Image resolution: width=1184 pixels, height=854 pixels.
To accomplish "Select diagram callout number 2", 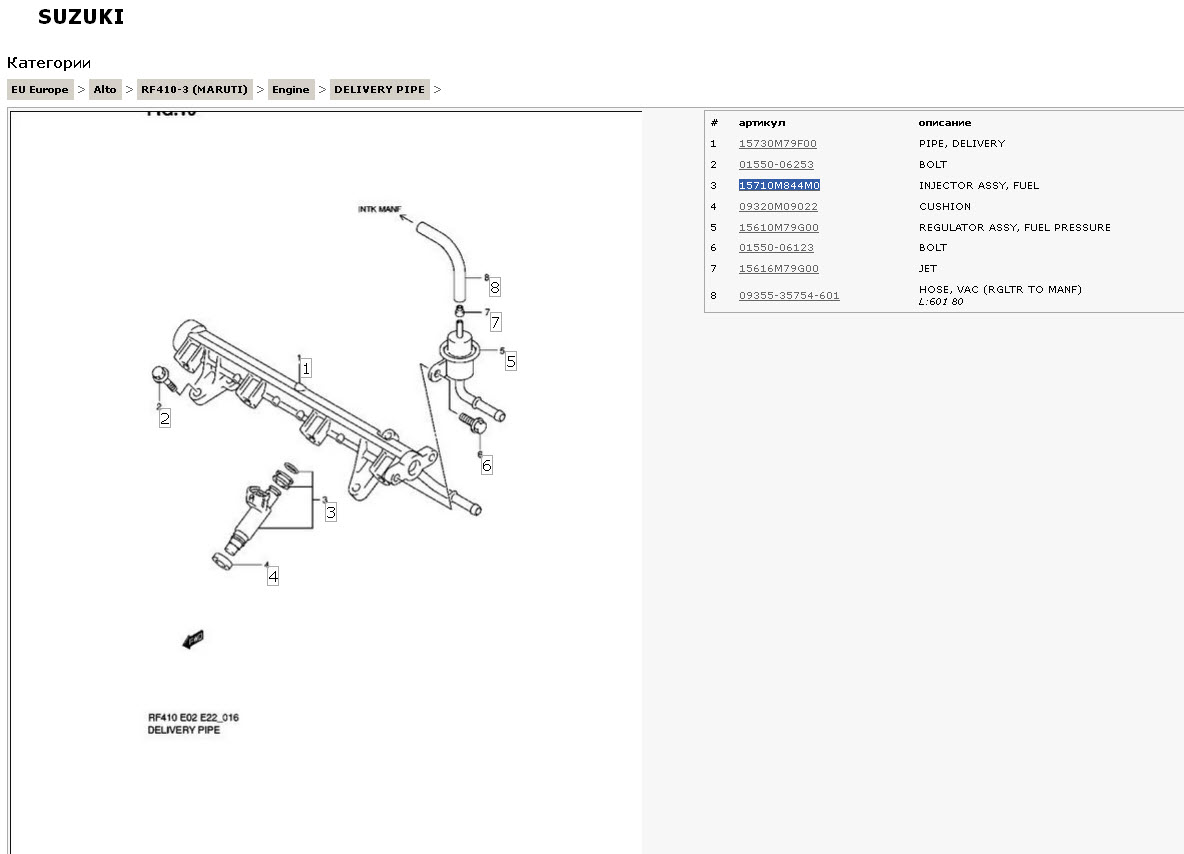I will point(165,418).
